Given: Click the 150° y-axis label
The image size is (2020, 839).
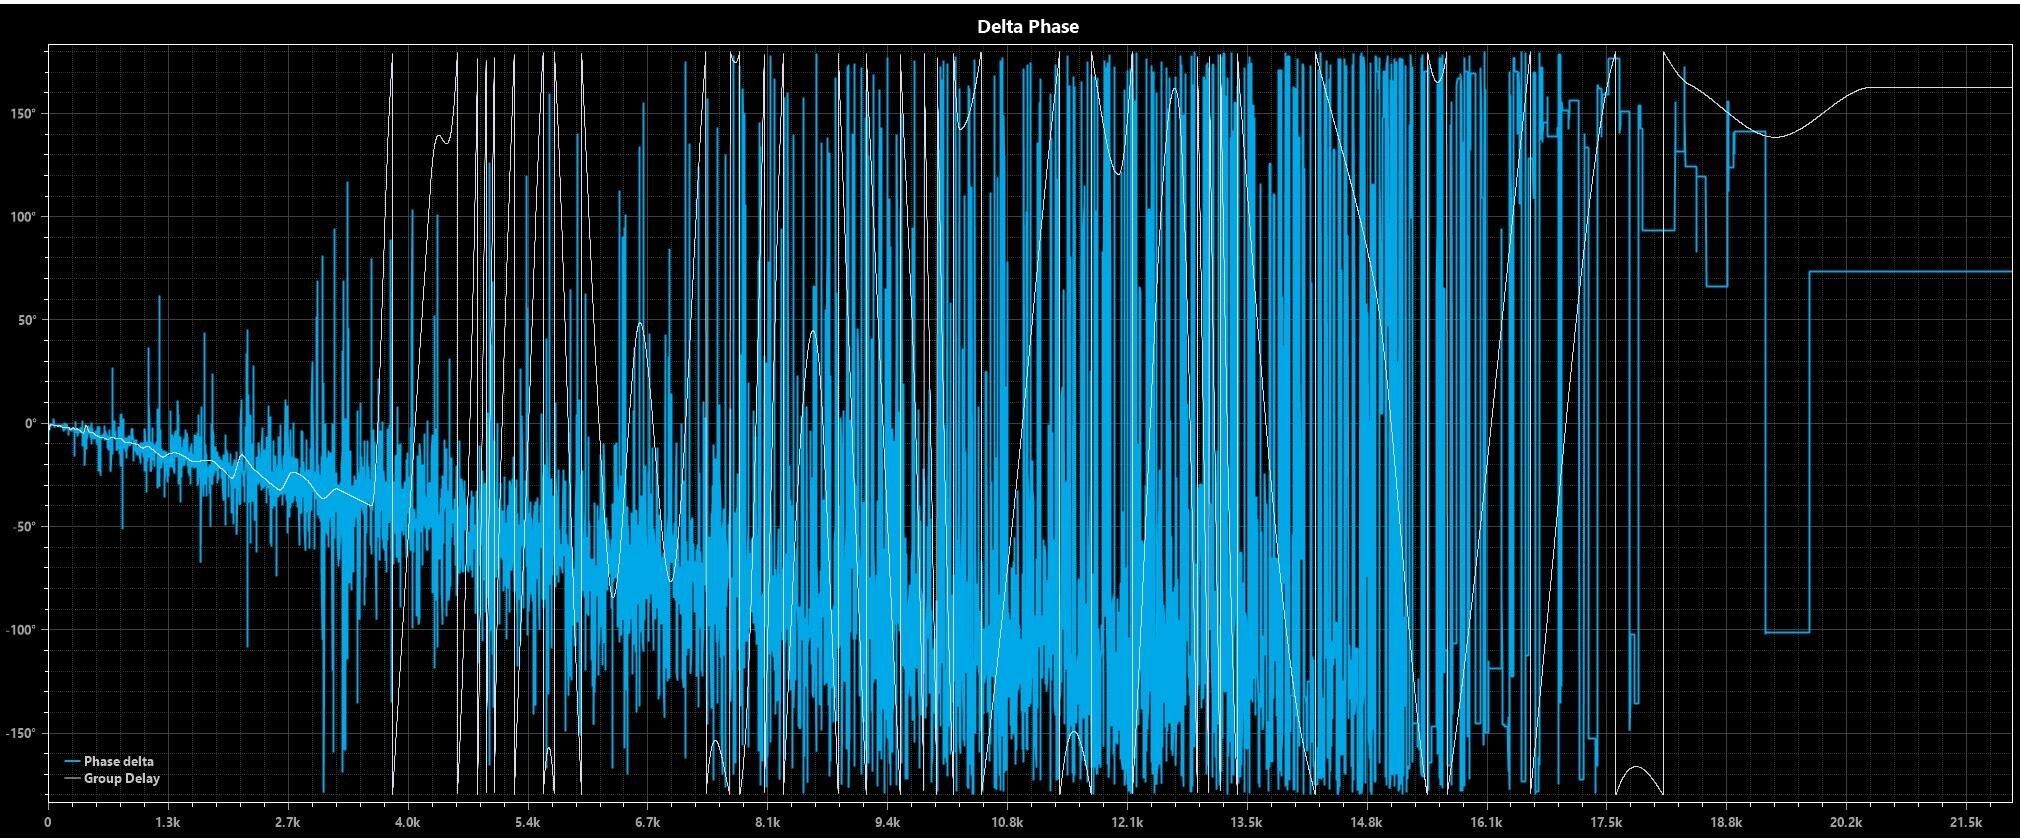Looking at the screenshot, I should (x=24, y=114).
